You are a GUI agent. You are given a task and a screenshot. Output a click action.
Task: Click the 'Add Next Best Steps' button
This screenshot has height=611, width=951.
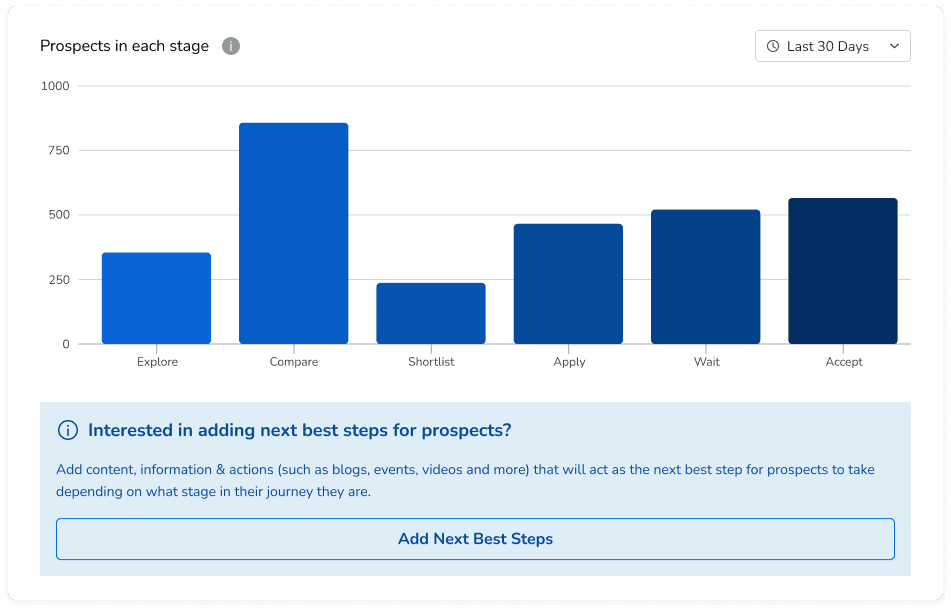point(475,539)
